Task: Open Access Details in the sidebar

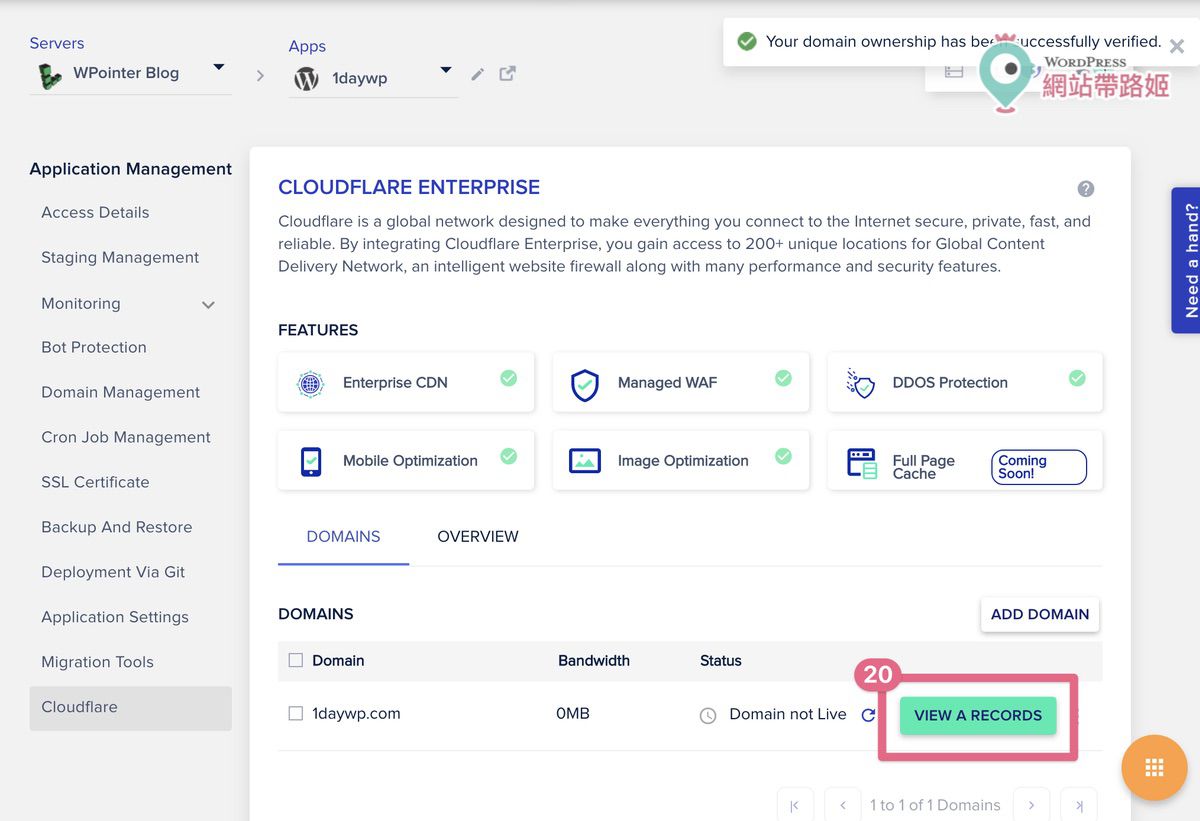Action: coord(95,213)
